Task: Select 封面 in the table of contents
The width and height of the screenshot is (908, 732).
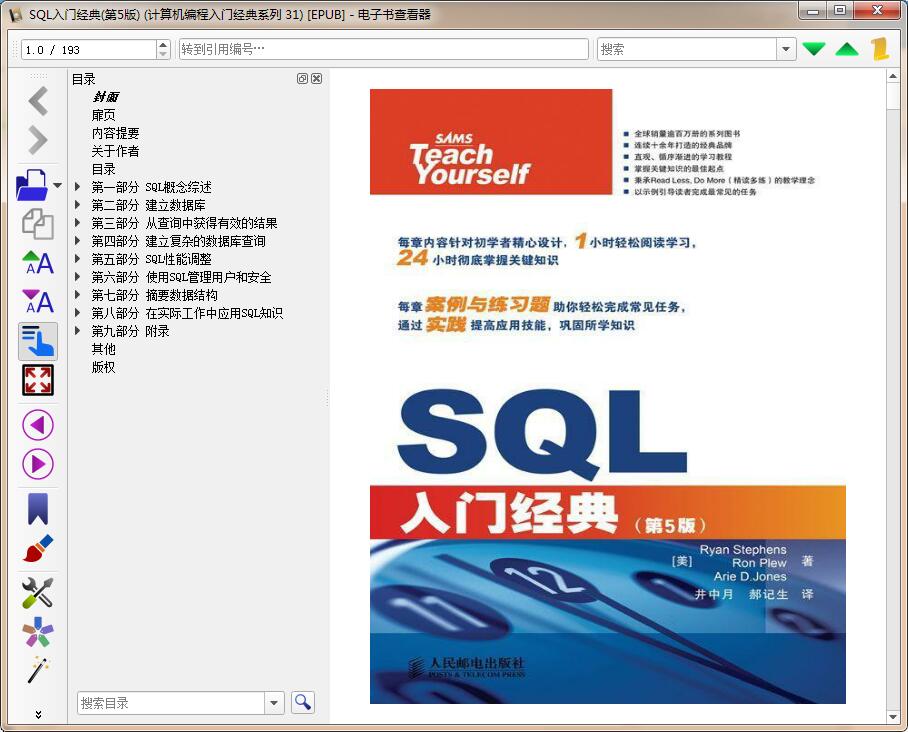Action: coord(105,97)
